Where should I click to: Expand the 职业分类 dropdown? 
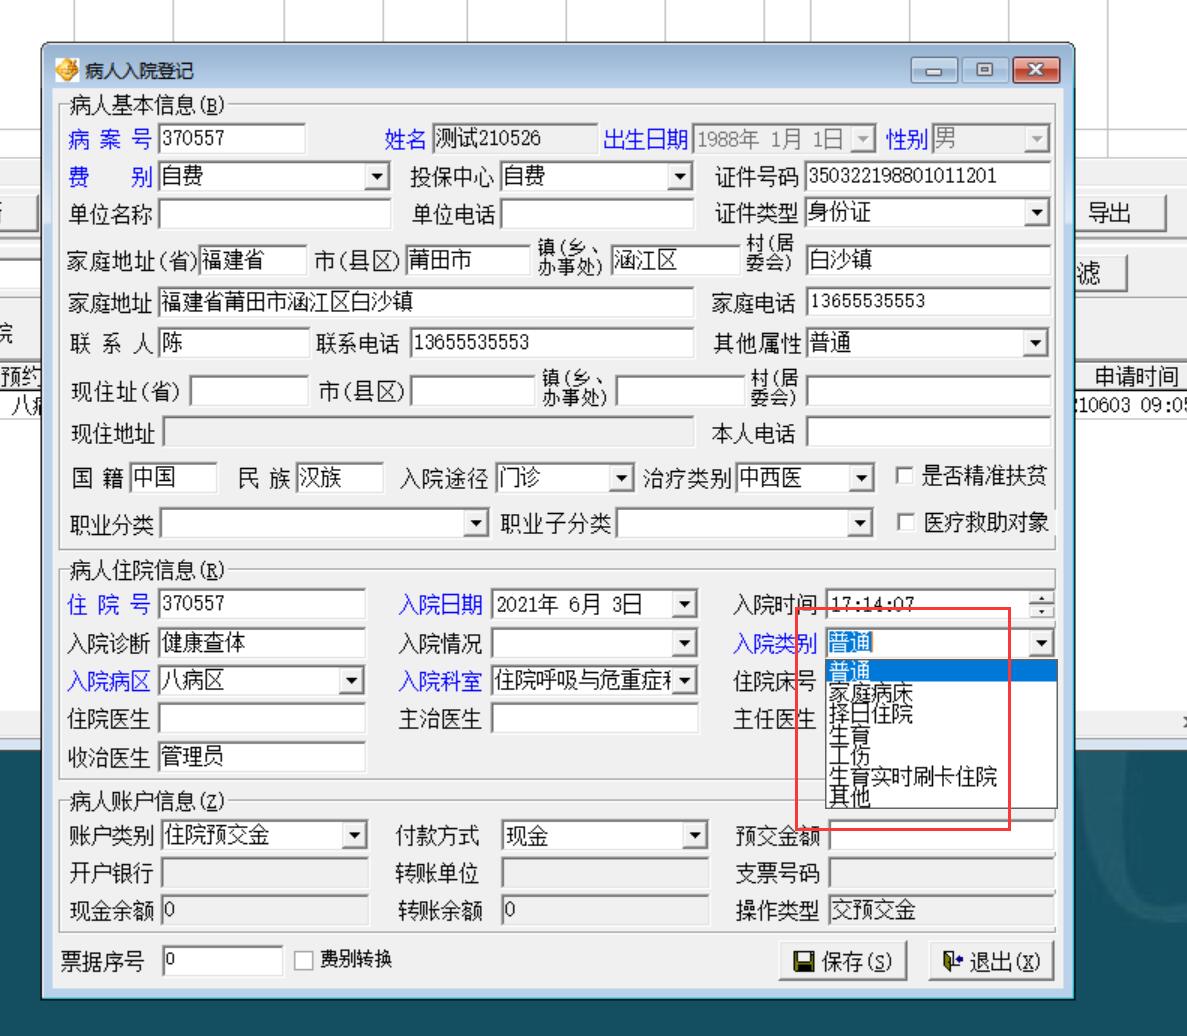pyautogui.click(x=475, y=523)
